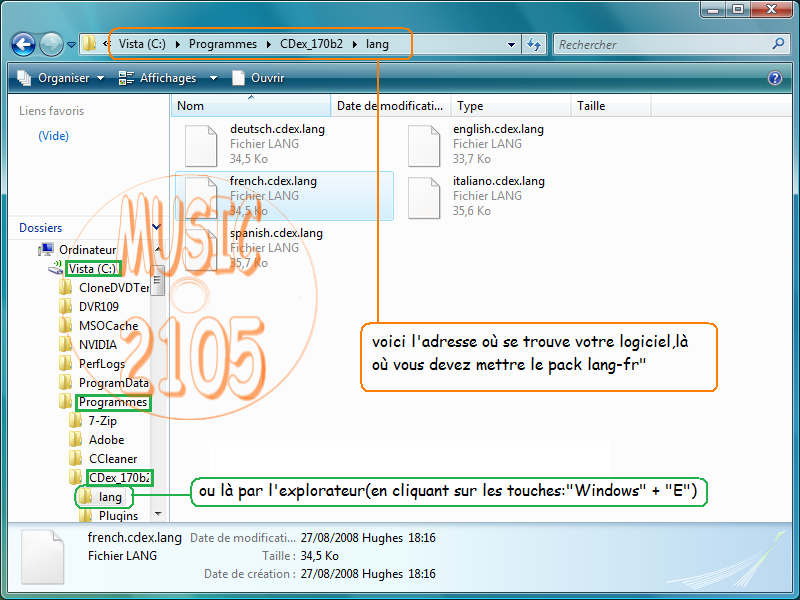Sort by Date de modification column
800x600 pixels.
pos(390,106)
